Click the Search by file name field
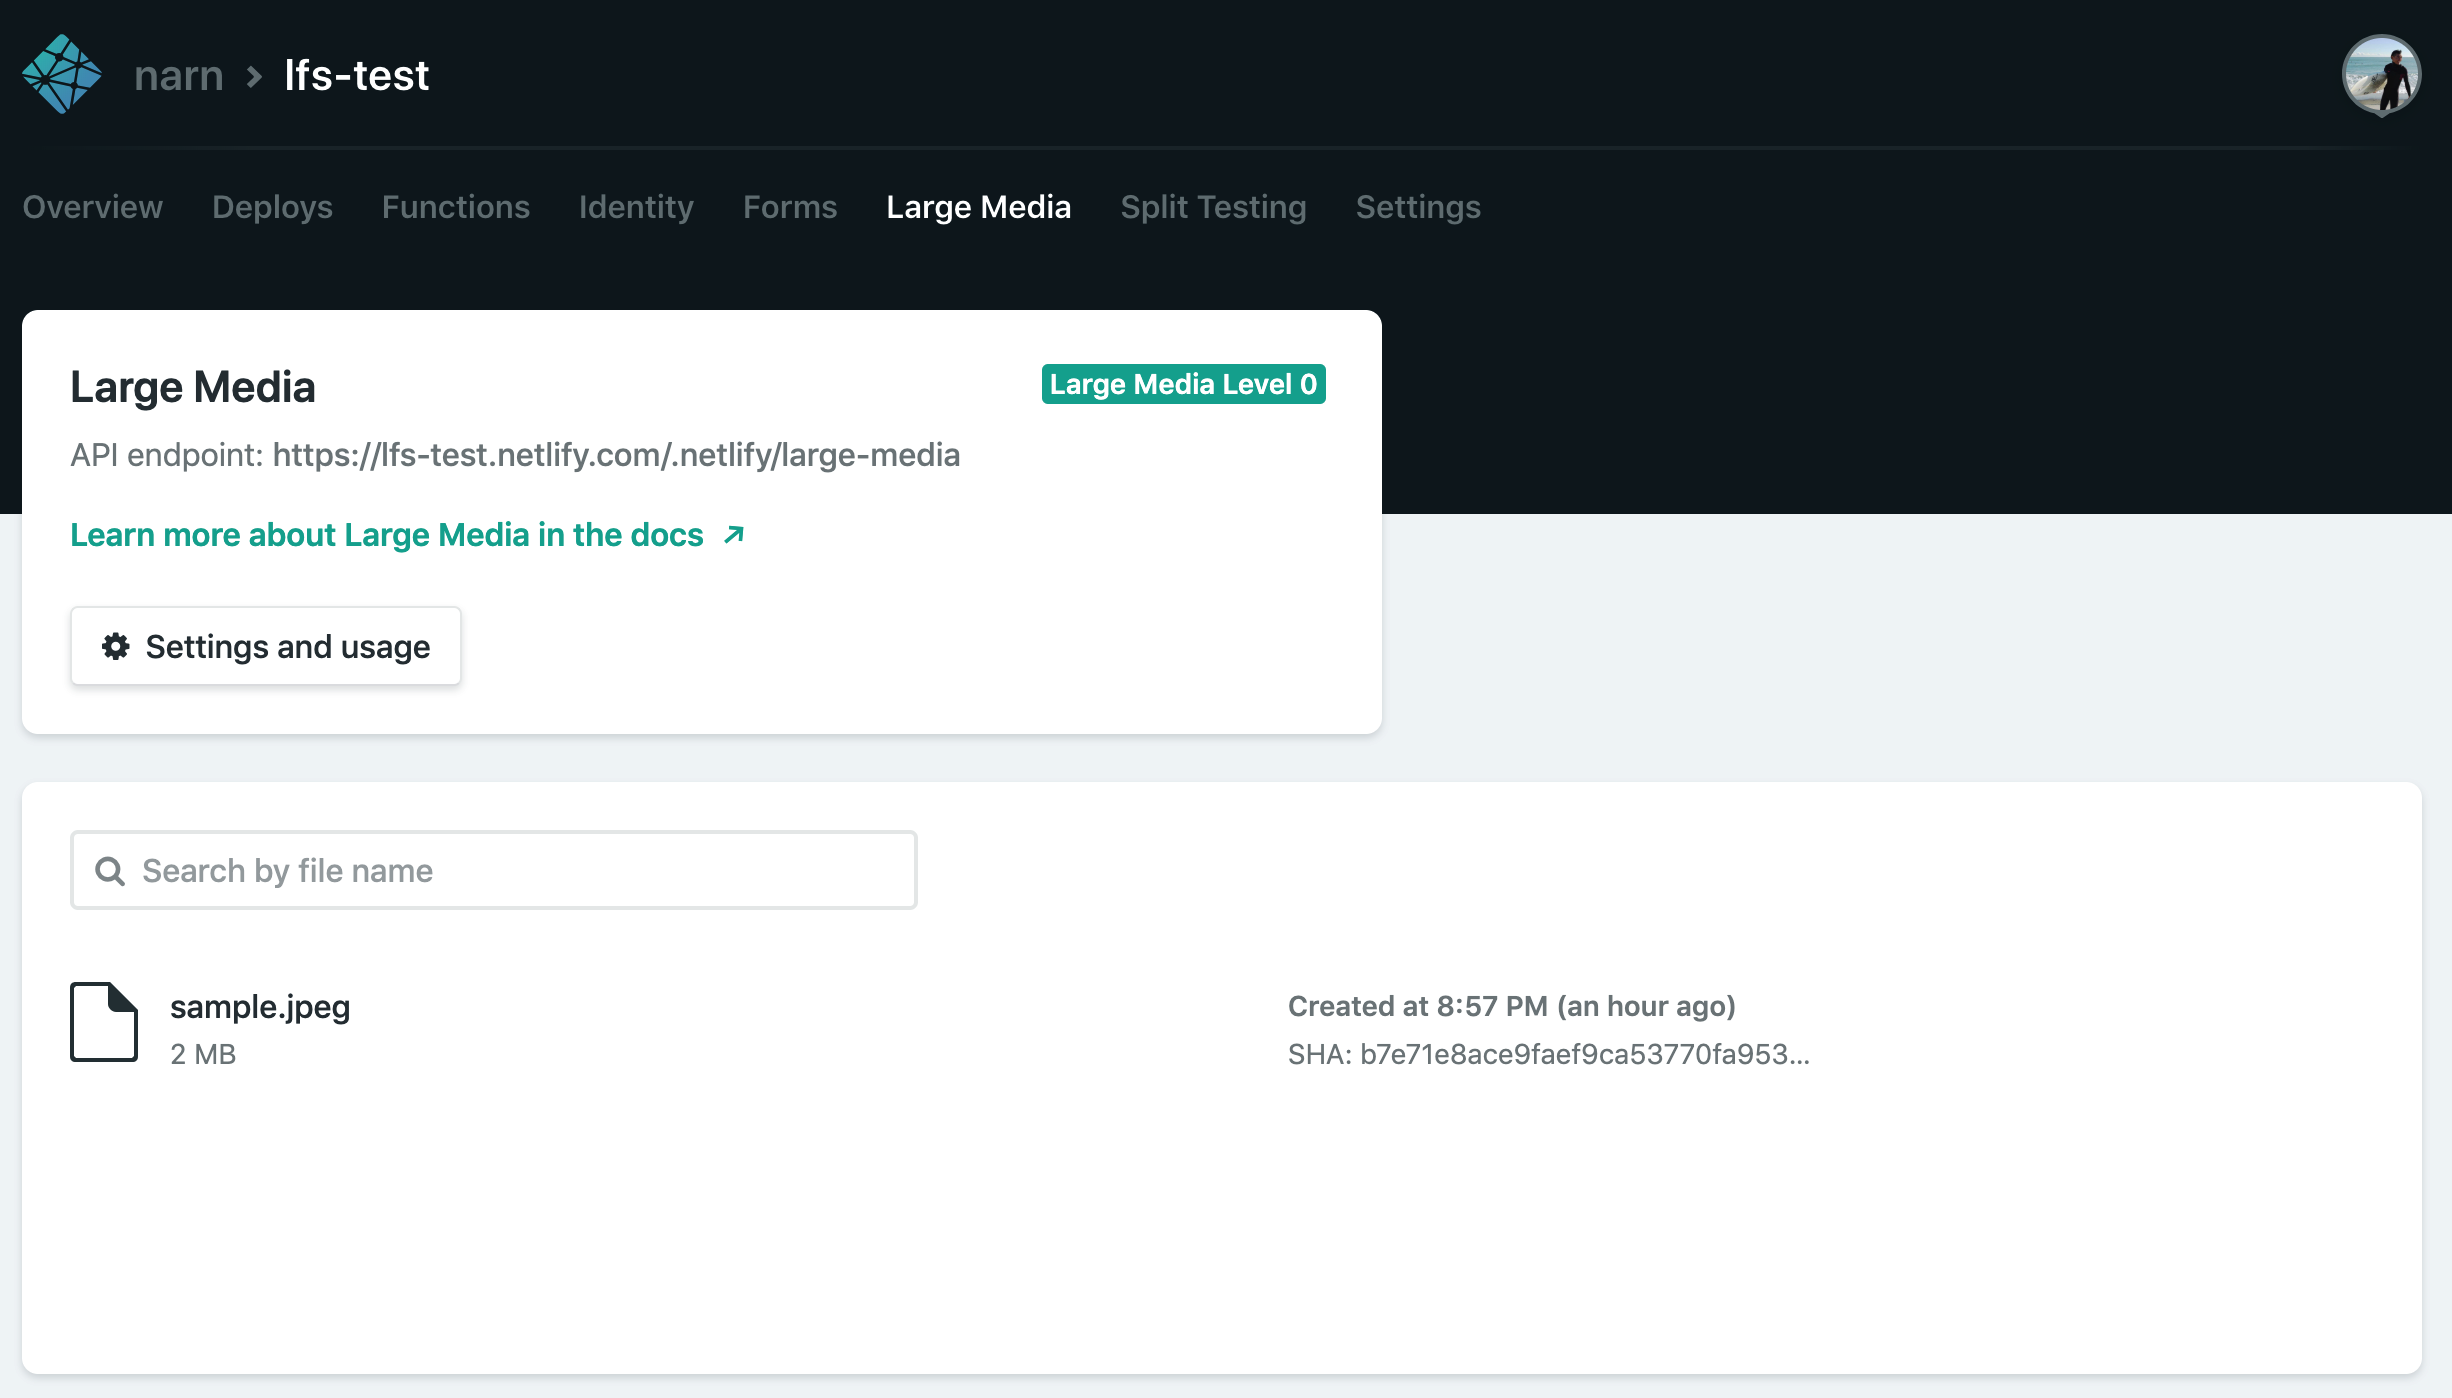Screen dimensions: 2452x1398 (493, 870)
